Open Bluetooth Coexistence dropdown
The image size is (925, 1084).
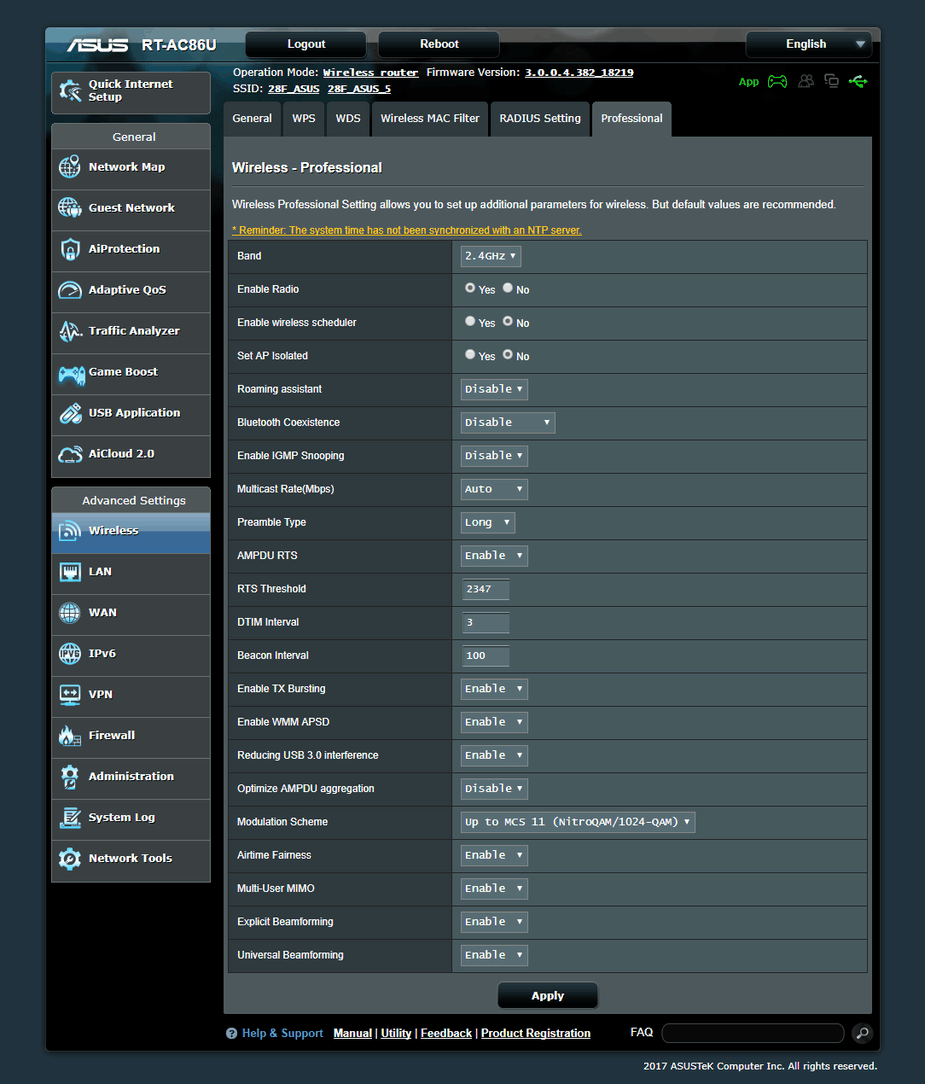point(508,422)
